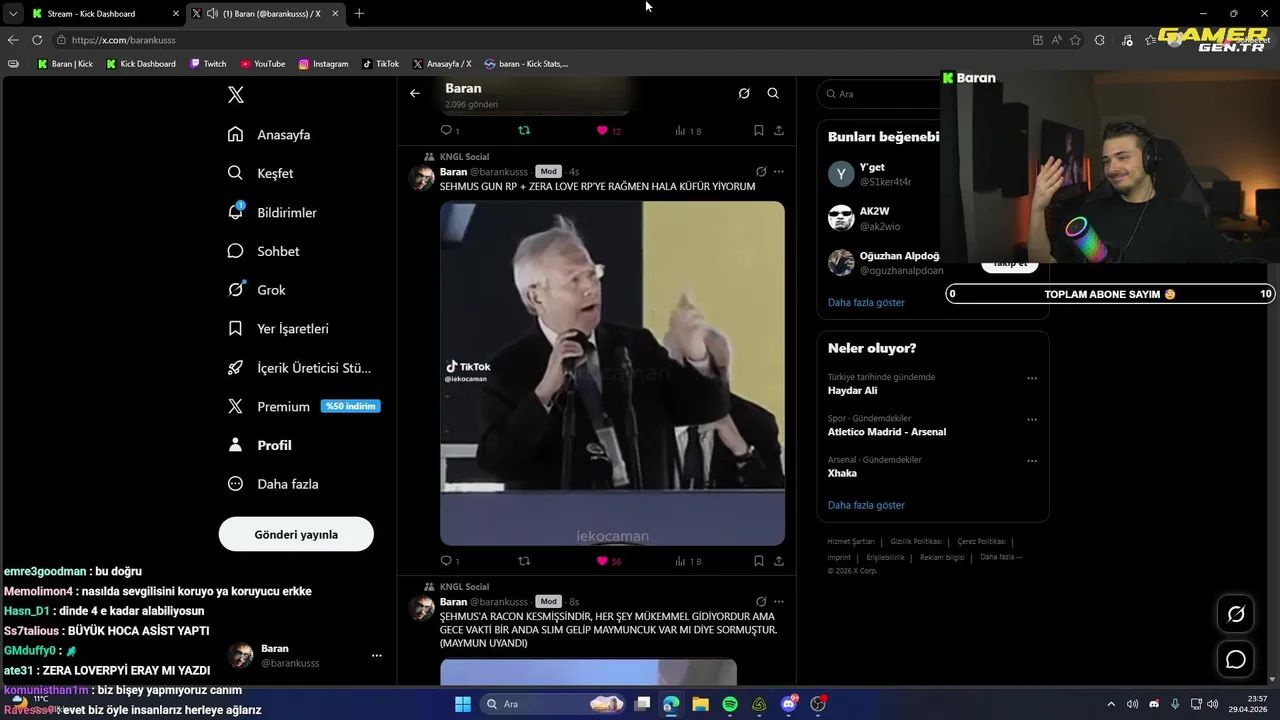The height and width of the screenshot is (720, 1280).
Task: Open Grok from the sidebar
Action: [256, 290]
